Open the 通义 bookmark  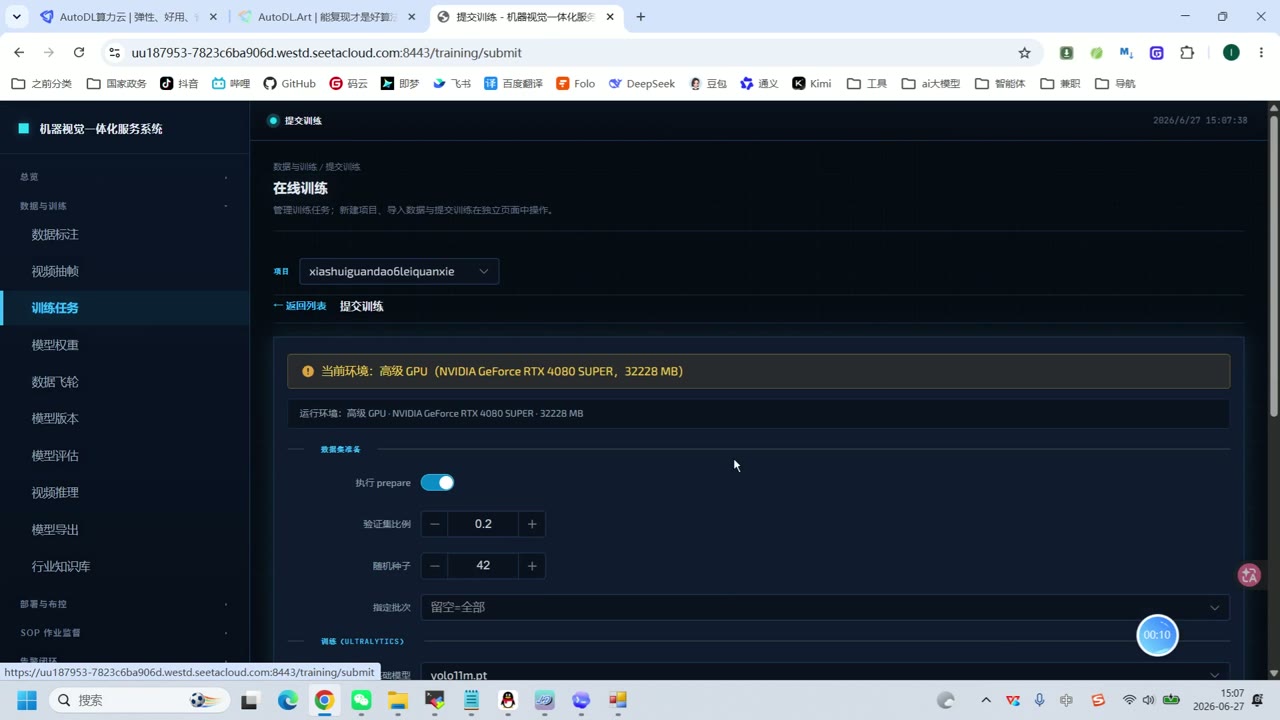(759, 83)
